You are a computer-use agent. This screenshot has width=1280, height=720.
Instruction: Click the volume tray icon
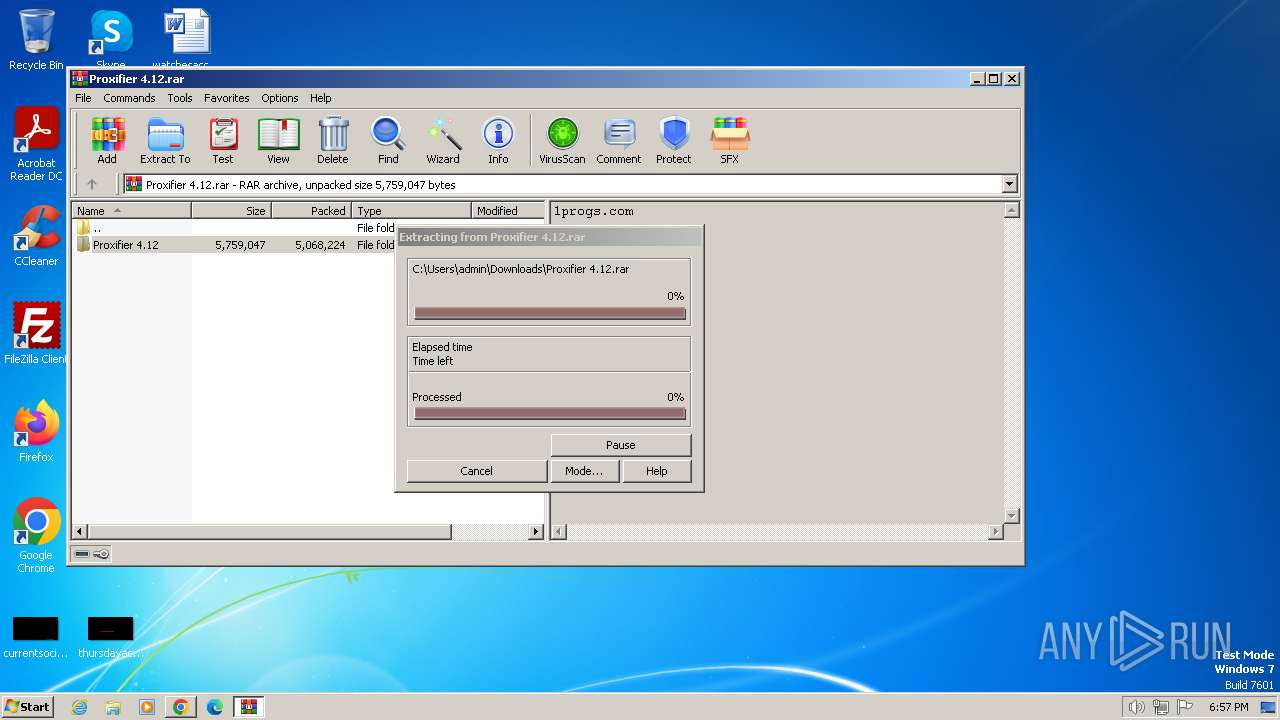click(x=1136, y=707)
